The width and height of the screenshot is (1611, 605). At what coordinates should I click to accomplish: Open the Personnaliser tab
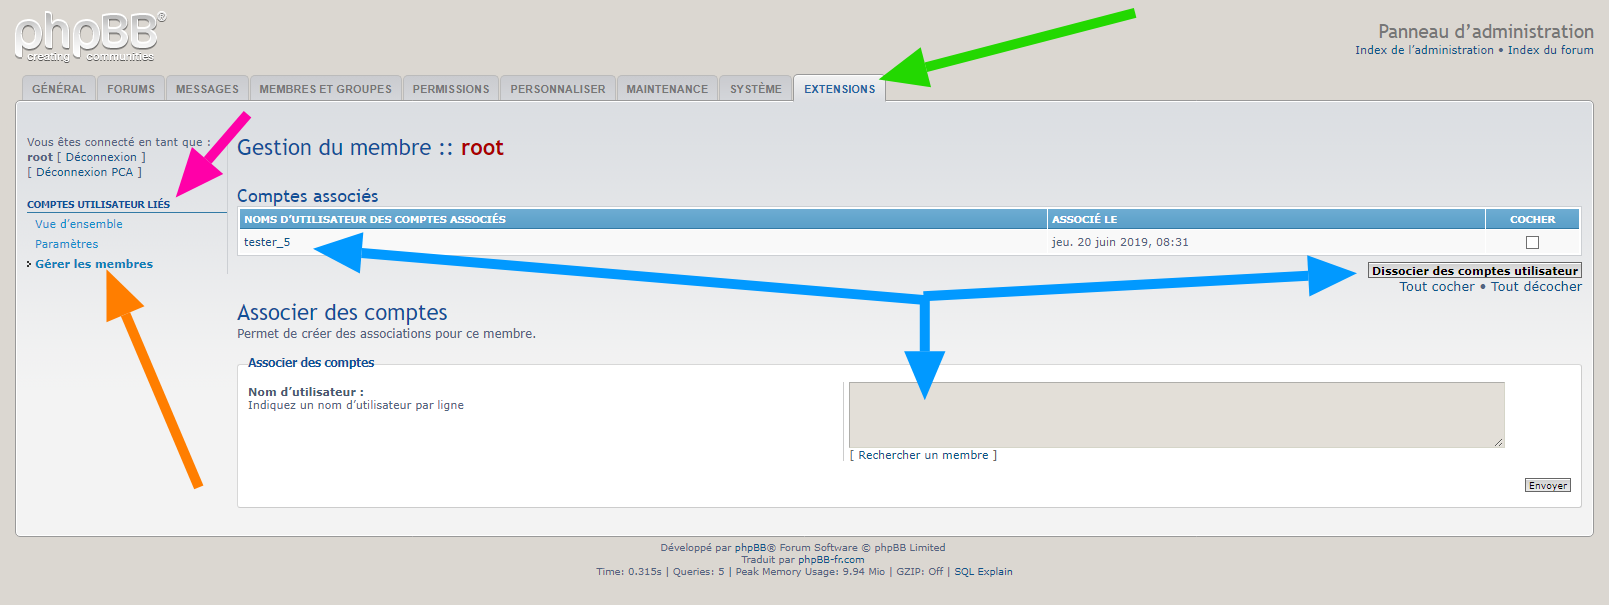pos(557,89)
